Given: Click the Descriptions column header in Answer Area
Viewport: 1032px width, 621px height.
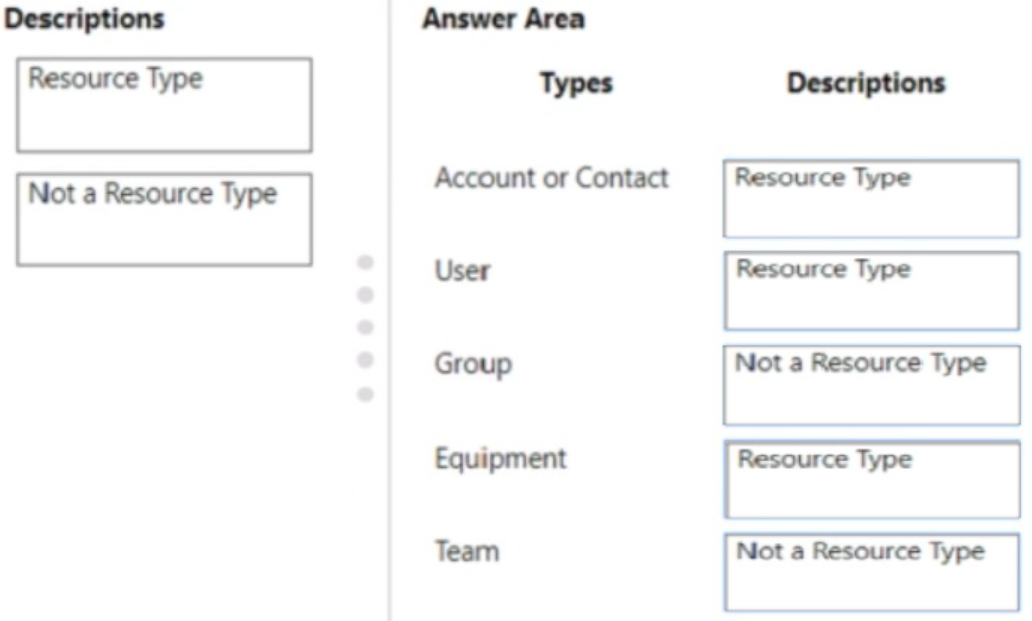Looking at the screenshot, I should [x=866, y=83].
